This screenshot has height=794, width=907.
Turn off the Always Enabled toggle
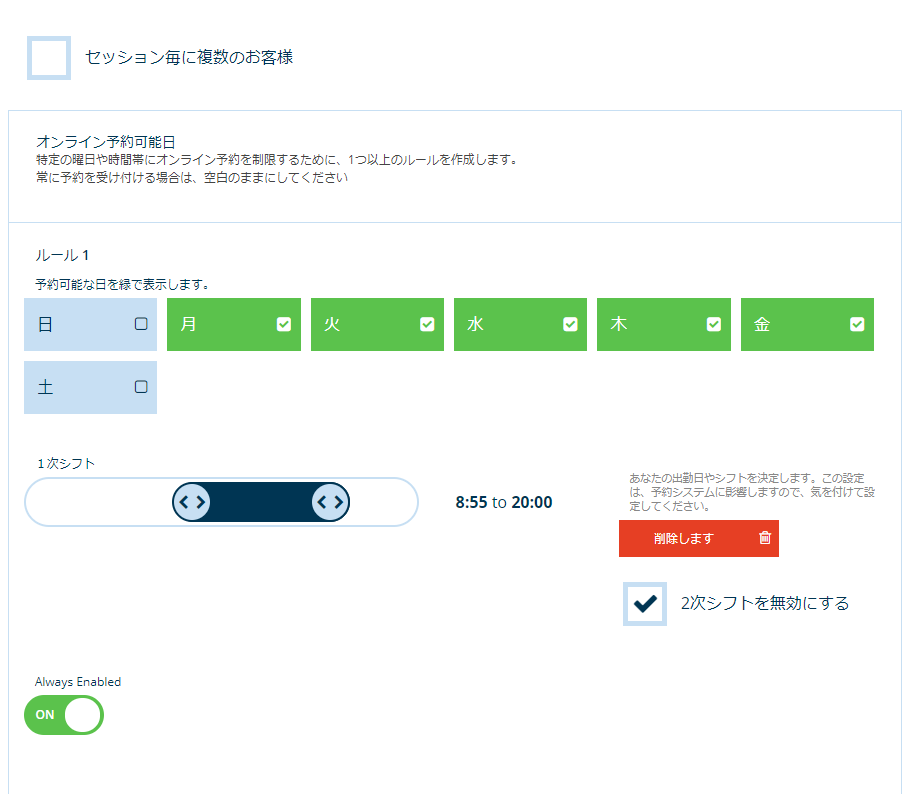pos(64,715)
